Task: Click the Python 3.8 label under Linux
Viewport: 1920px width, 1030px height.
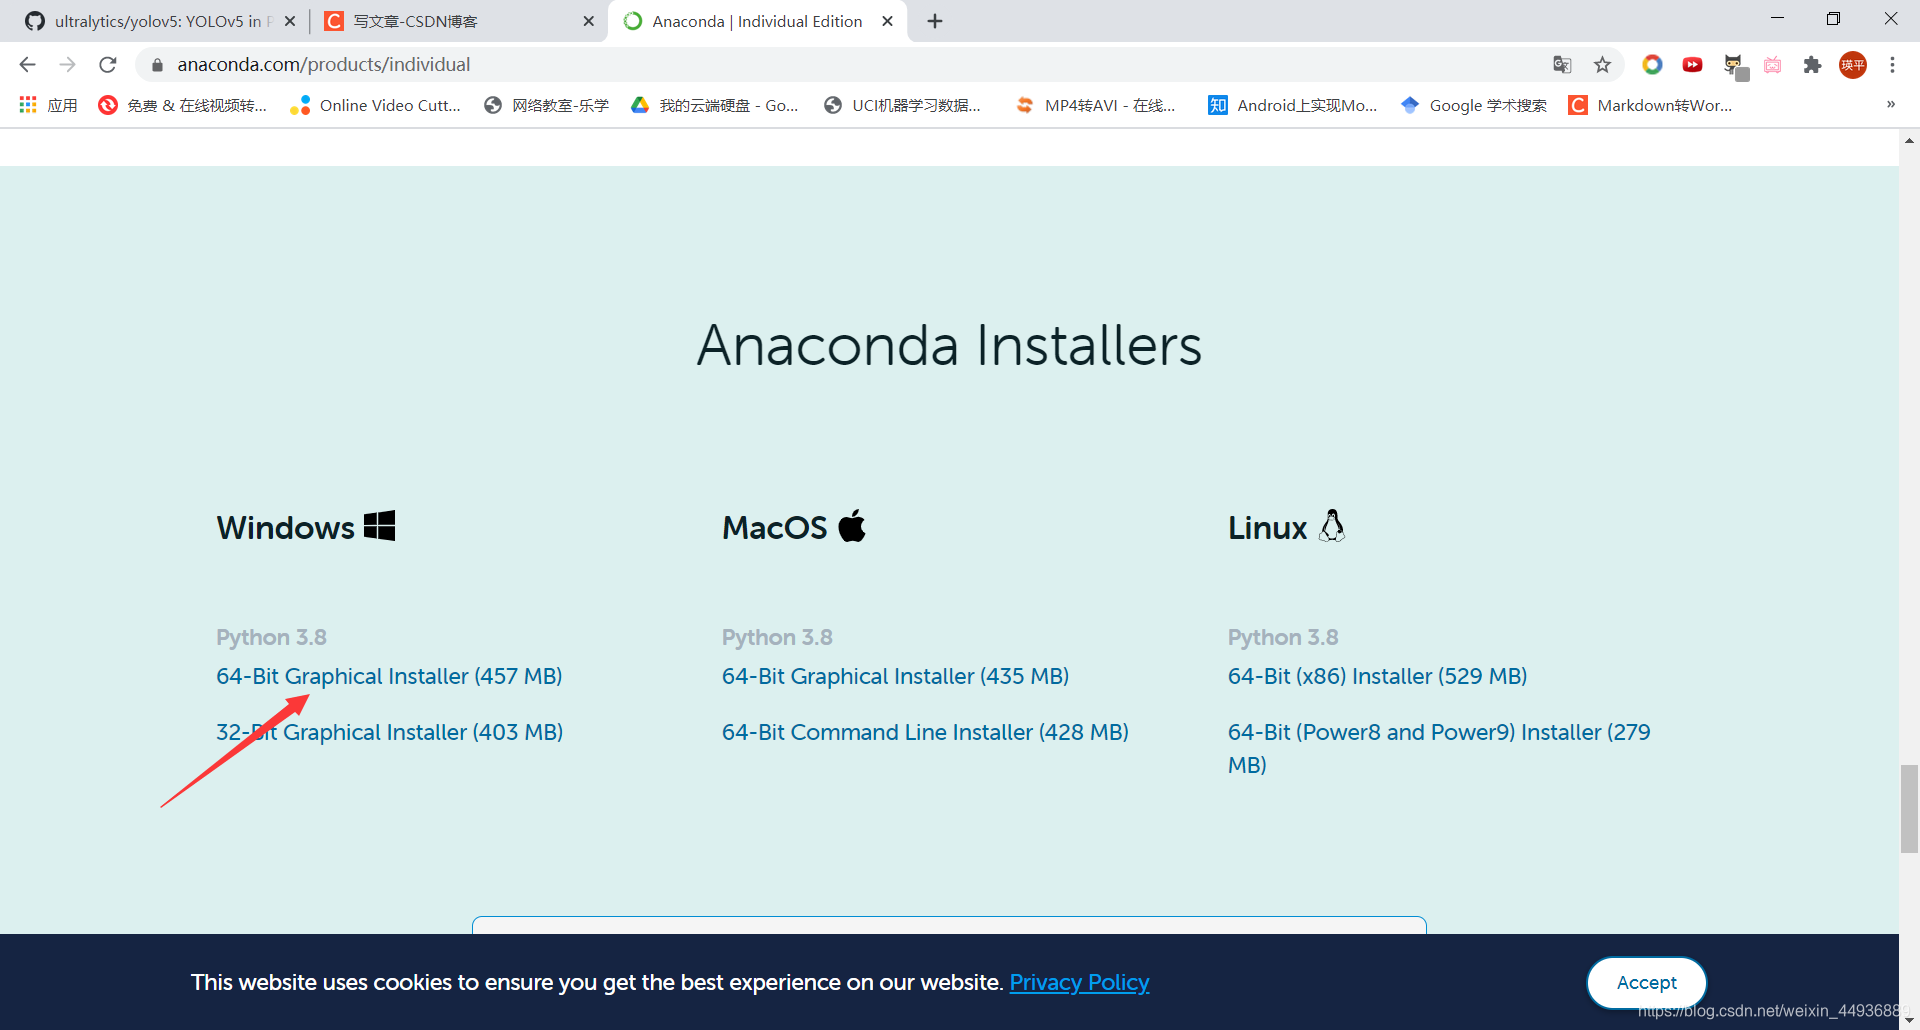Action: [1283, 637]
